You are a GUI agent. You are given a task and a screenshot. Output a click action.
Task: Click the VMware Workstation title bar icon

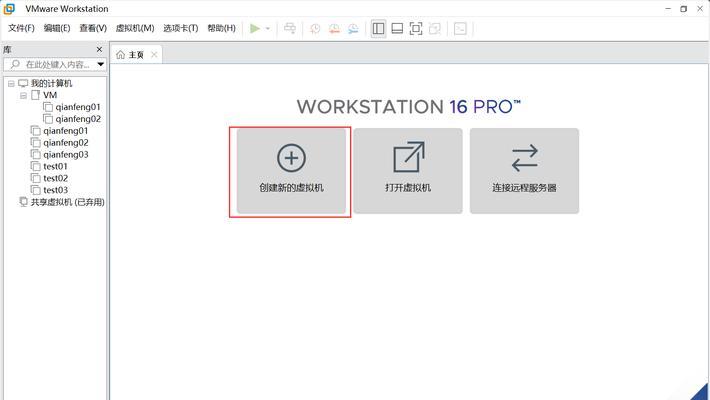click(9, 9)
